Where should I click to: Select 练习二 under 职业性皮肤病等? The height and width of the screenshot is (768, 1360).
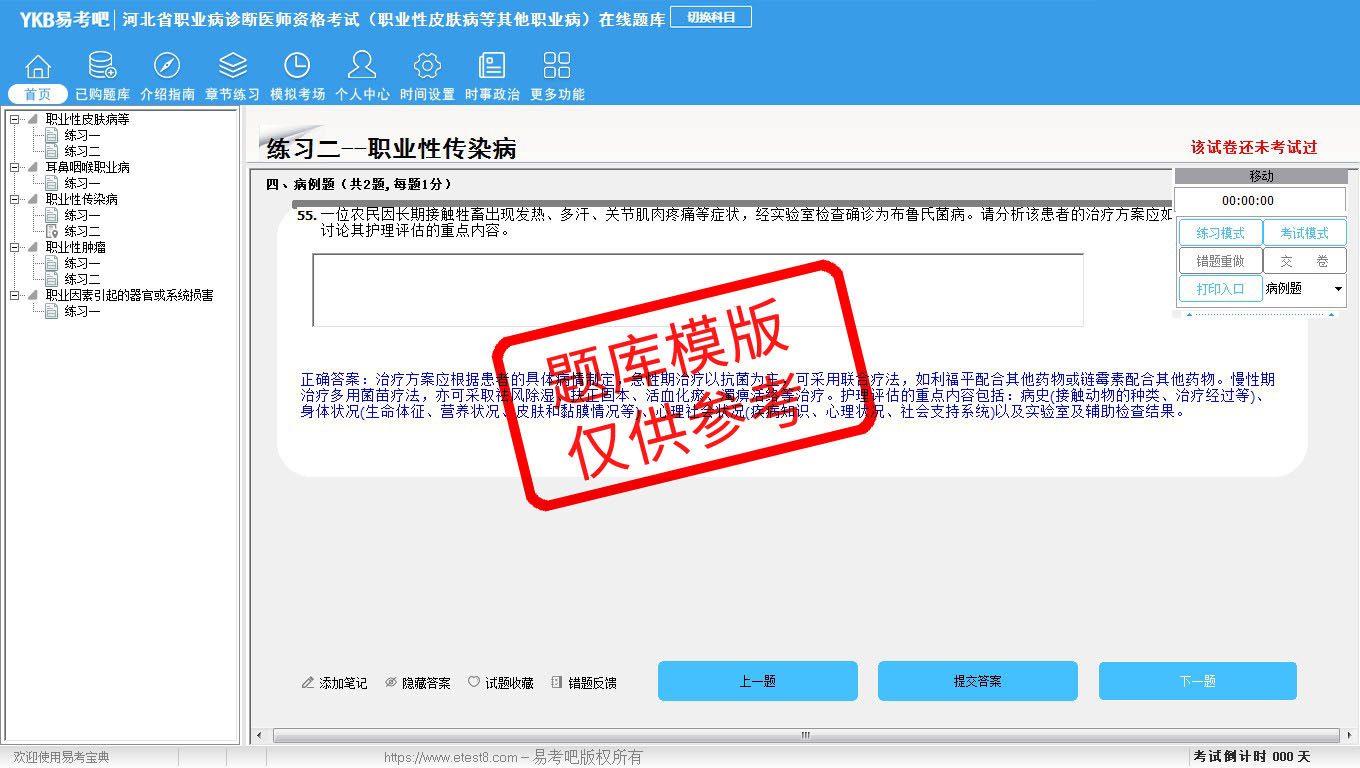[82, 151]
